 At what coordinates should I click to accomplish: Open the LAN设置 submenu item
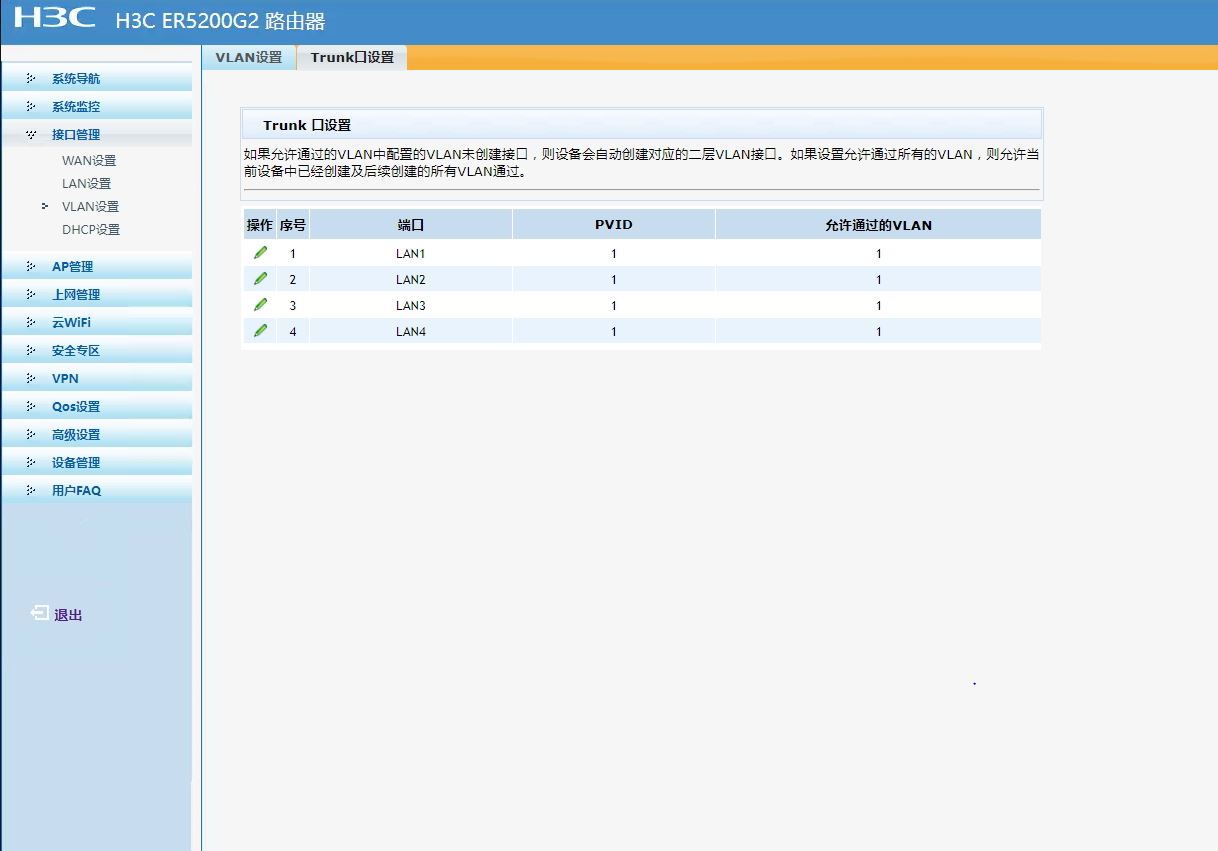[x=86, y=184]
